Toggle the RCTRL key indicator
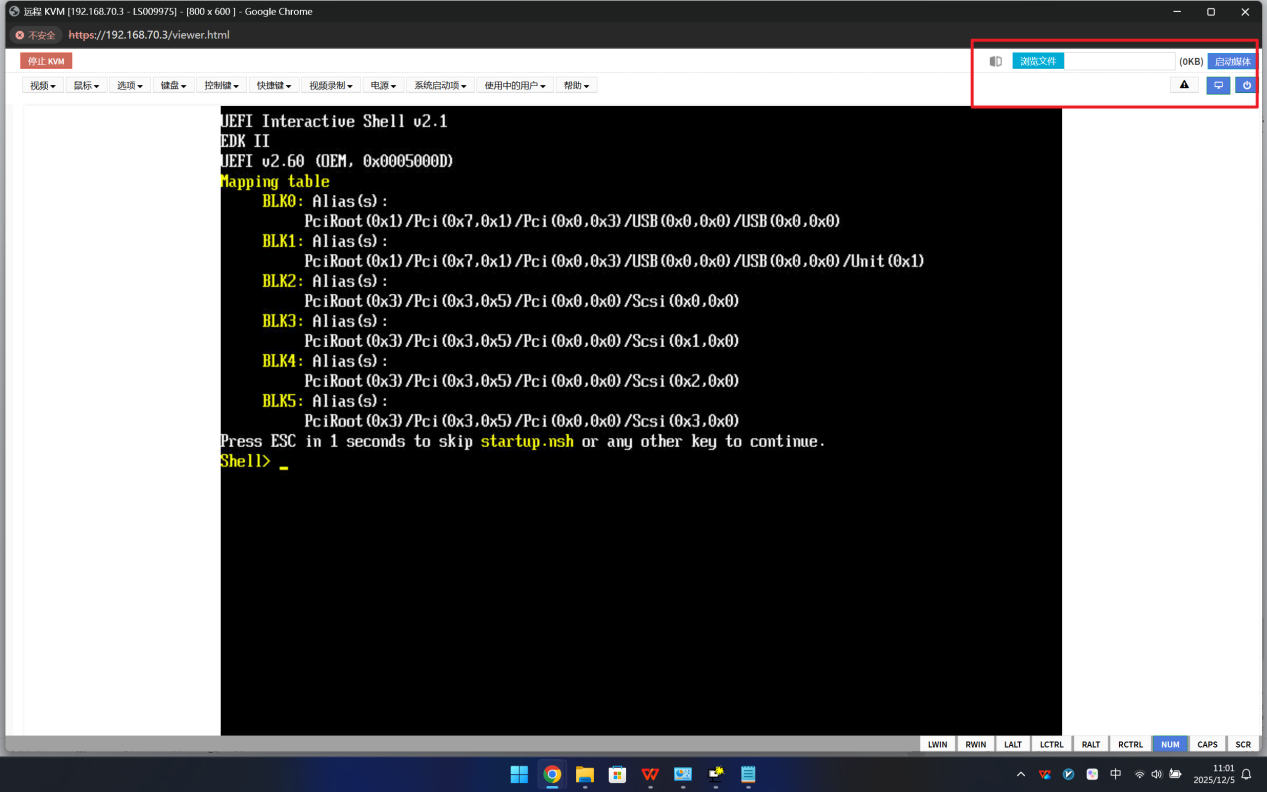Screen dimensions: 1267x792 [x=1130, y=744]
